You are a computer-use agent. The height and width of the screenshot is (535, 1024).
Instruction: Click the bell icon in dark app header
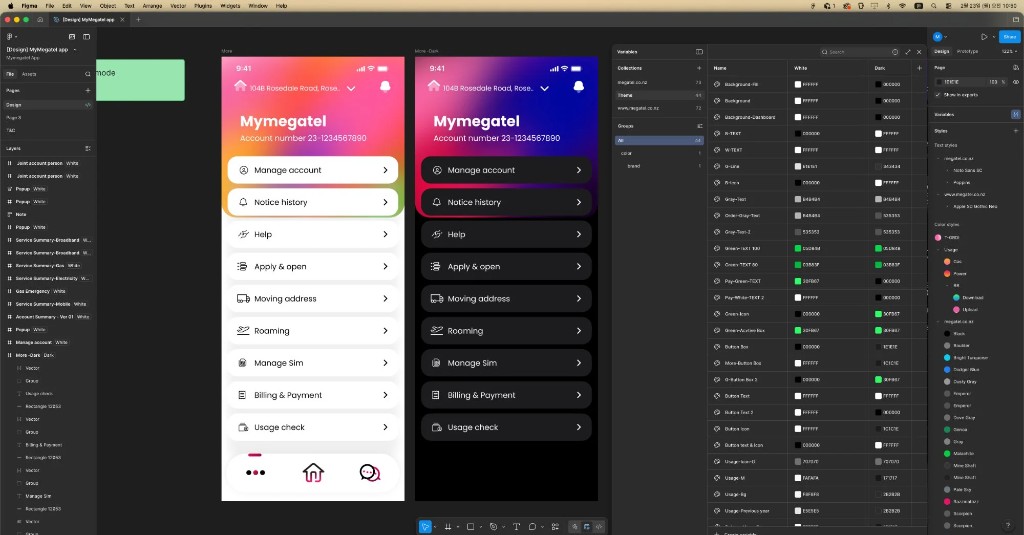coord(579,86)
